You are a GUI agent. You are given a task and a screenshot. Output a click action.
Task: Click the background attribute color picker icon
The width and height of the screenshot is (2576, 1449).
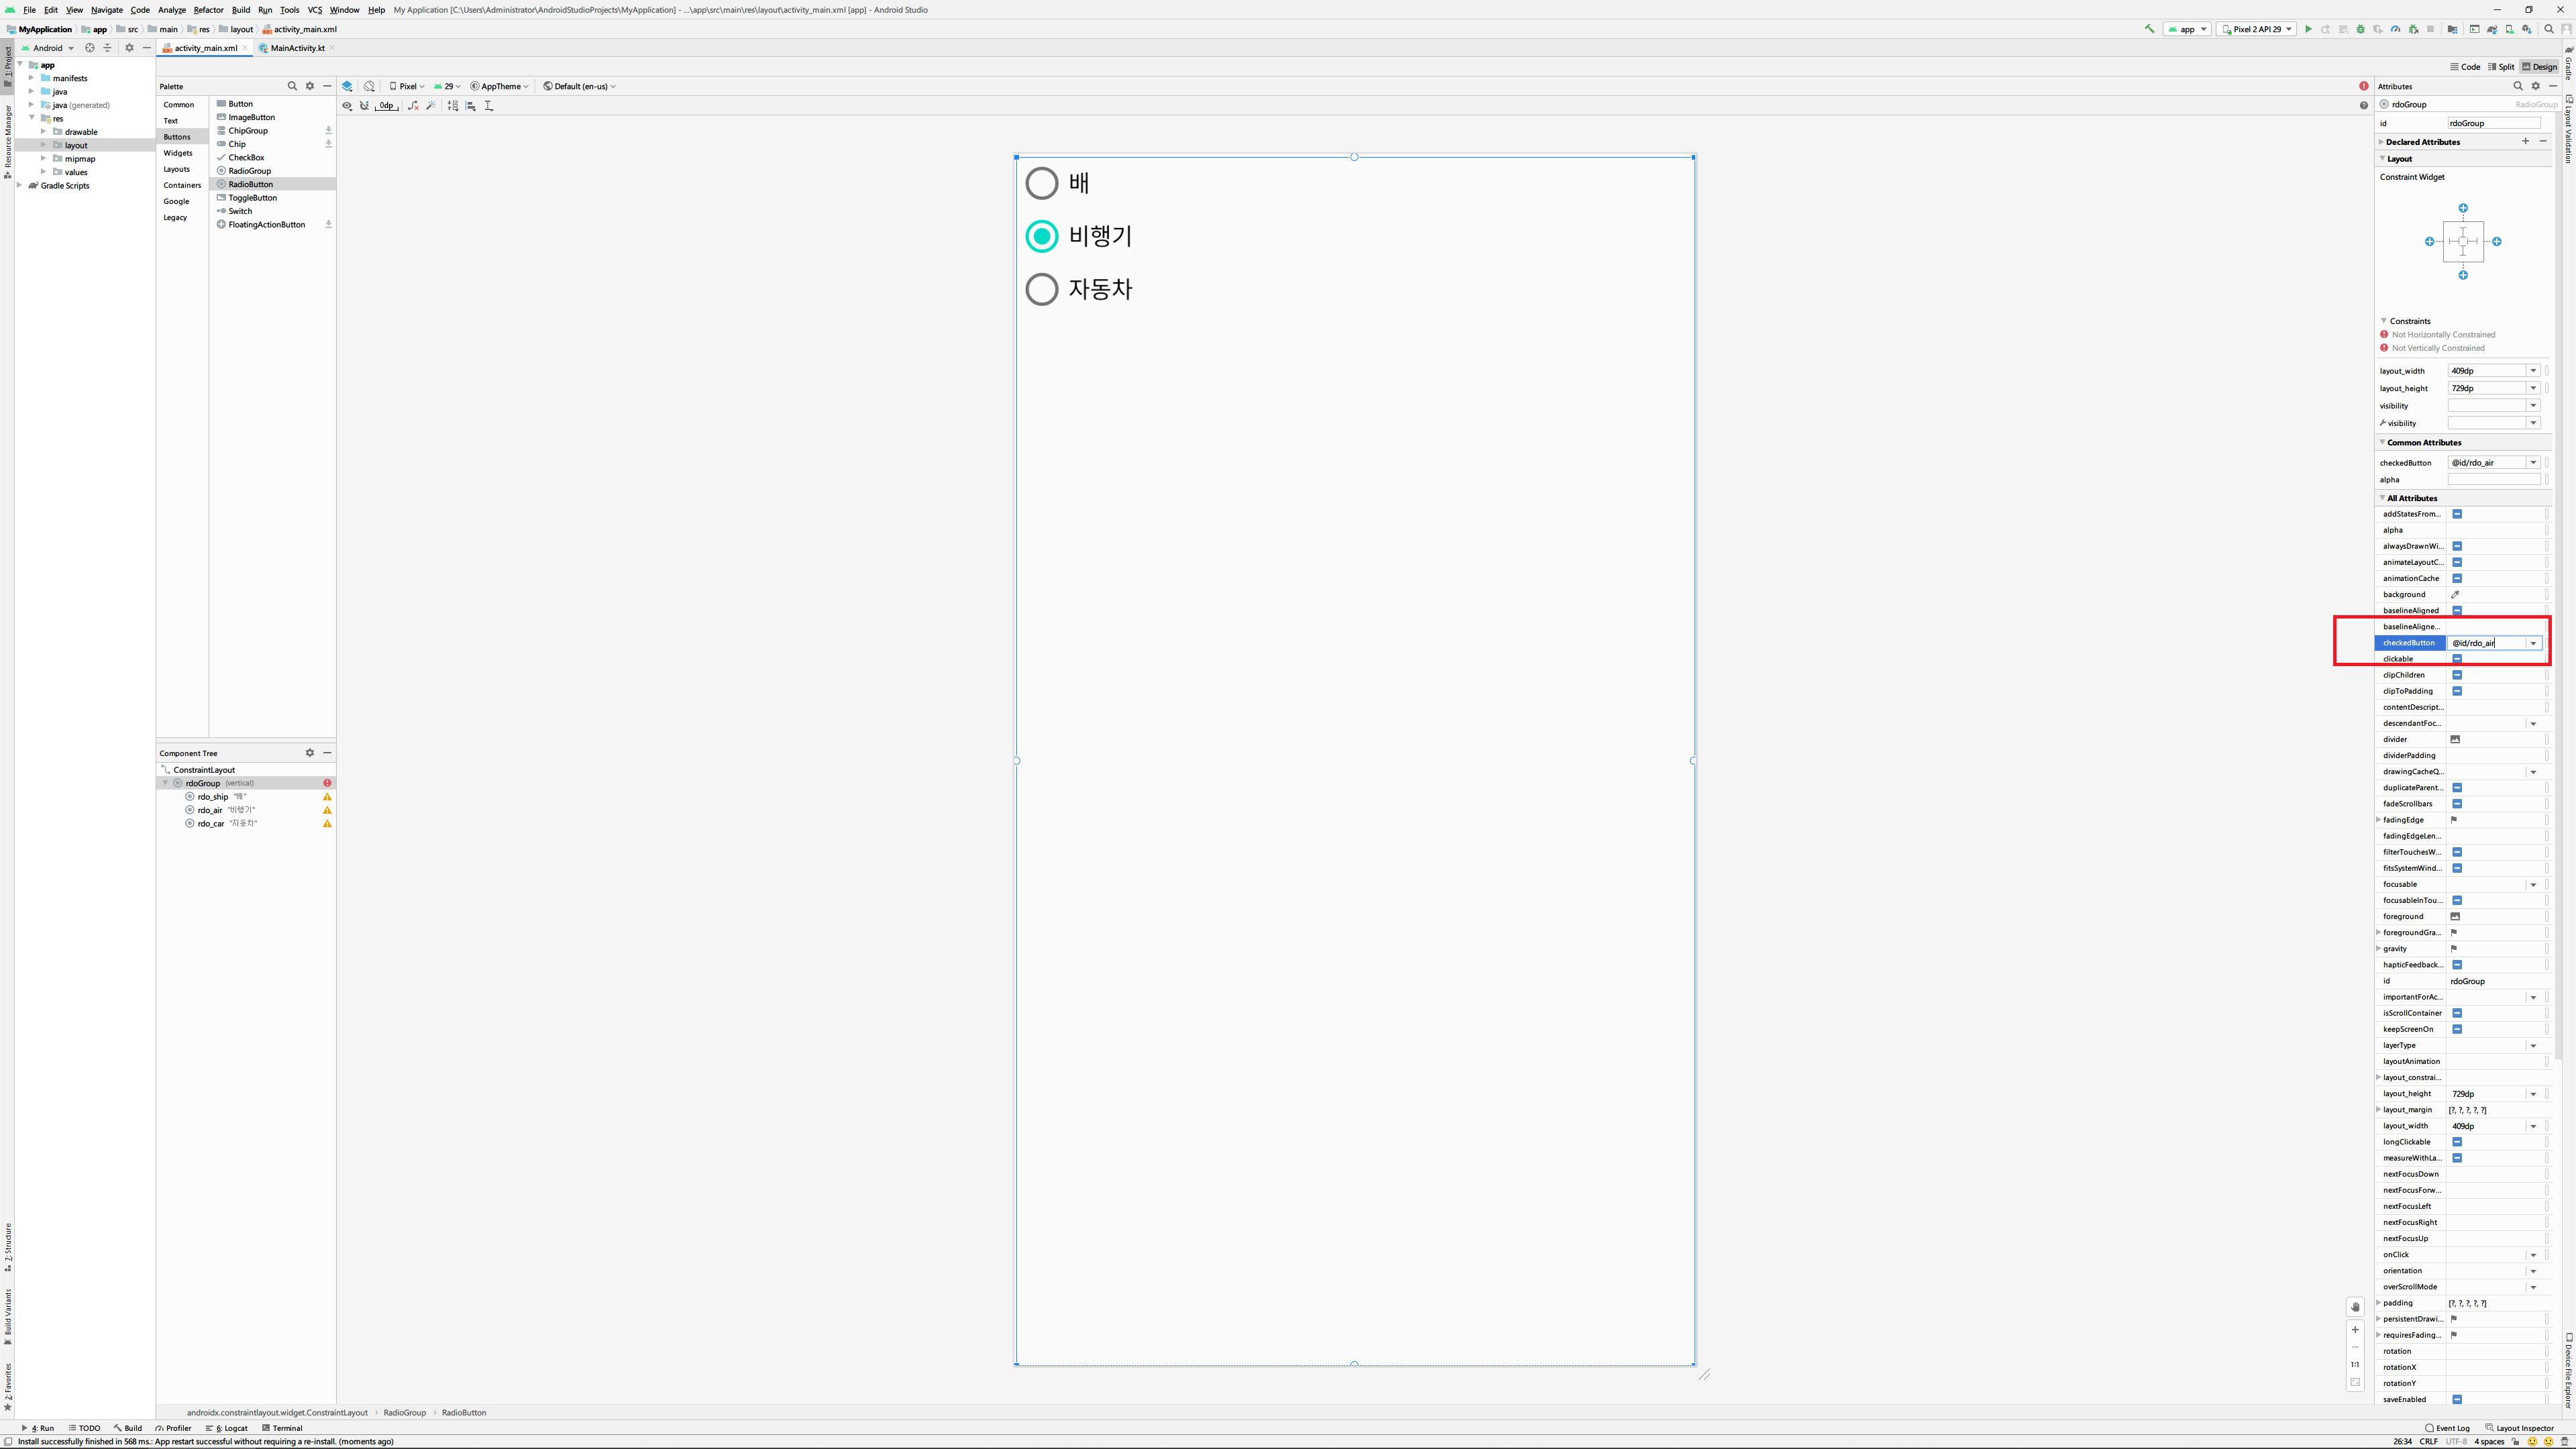point(2455,594)
